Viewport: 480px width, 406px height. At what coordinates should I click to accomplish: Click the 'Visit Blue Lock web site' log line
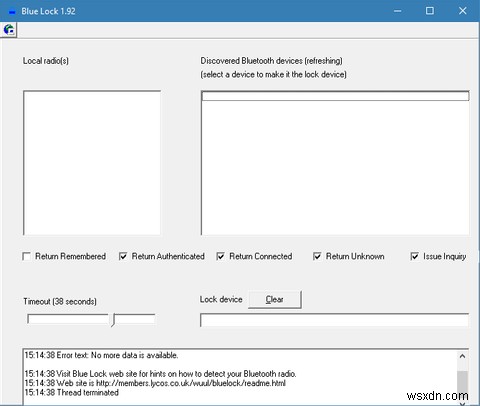coord(160,374)
